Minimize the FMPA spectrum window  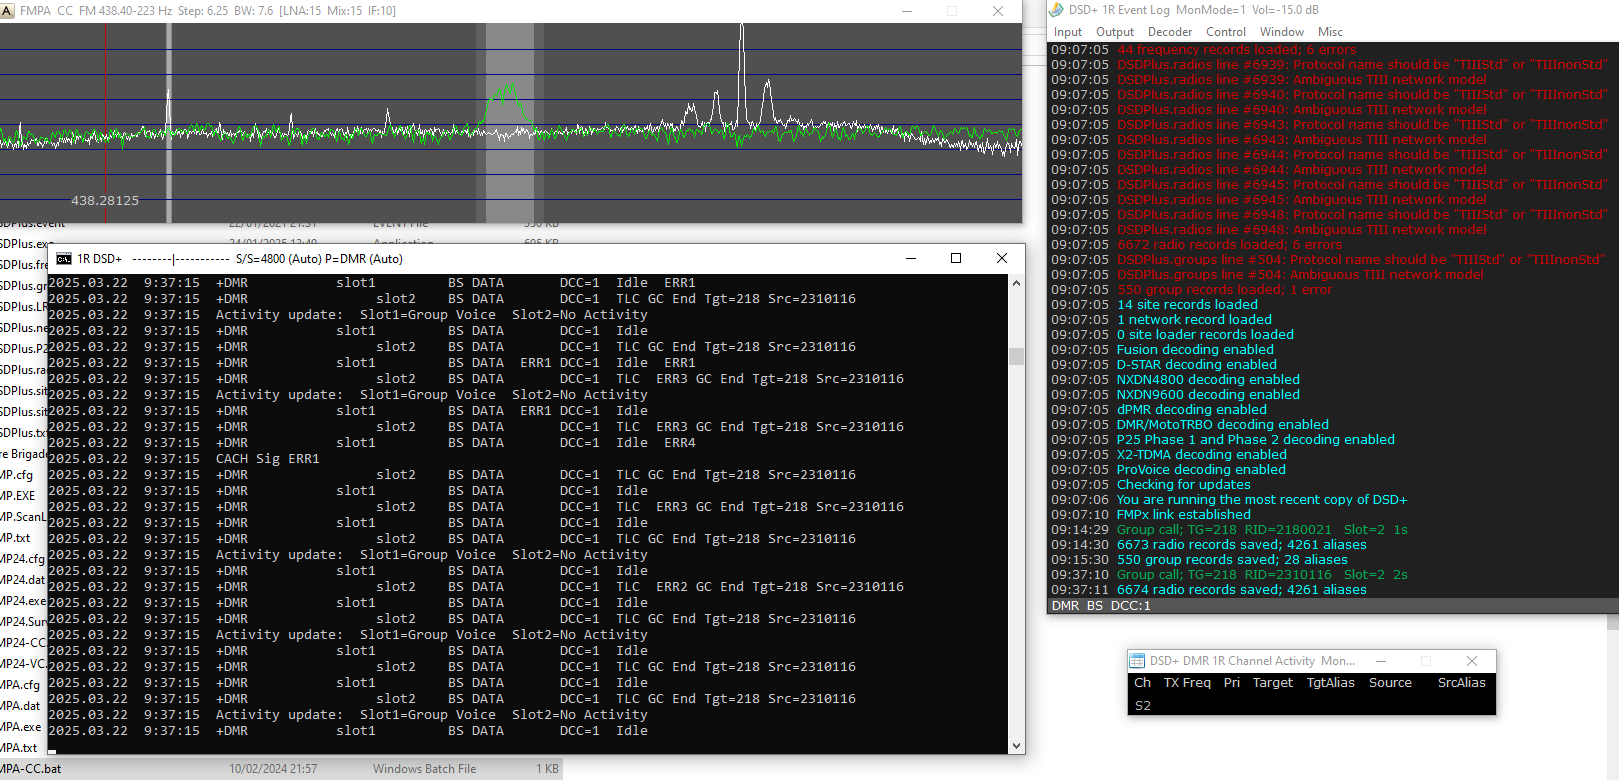point(907,11)
